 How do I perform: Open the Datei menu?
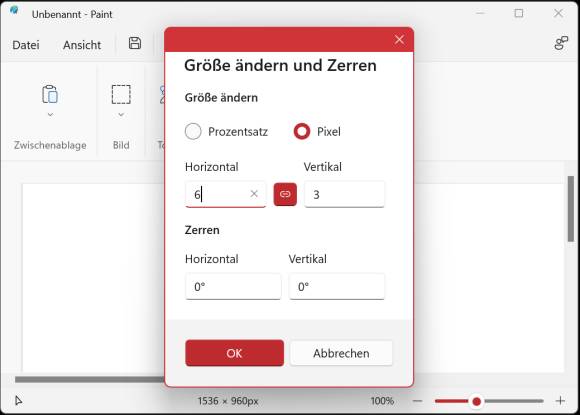point(26,45)
